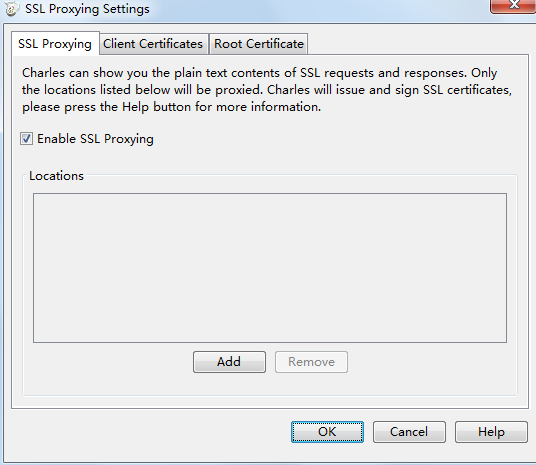The image size is (536, 465).
Task: Close the SSL Proxying Settings dialog
Action: 513,6
